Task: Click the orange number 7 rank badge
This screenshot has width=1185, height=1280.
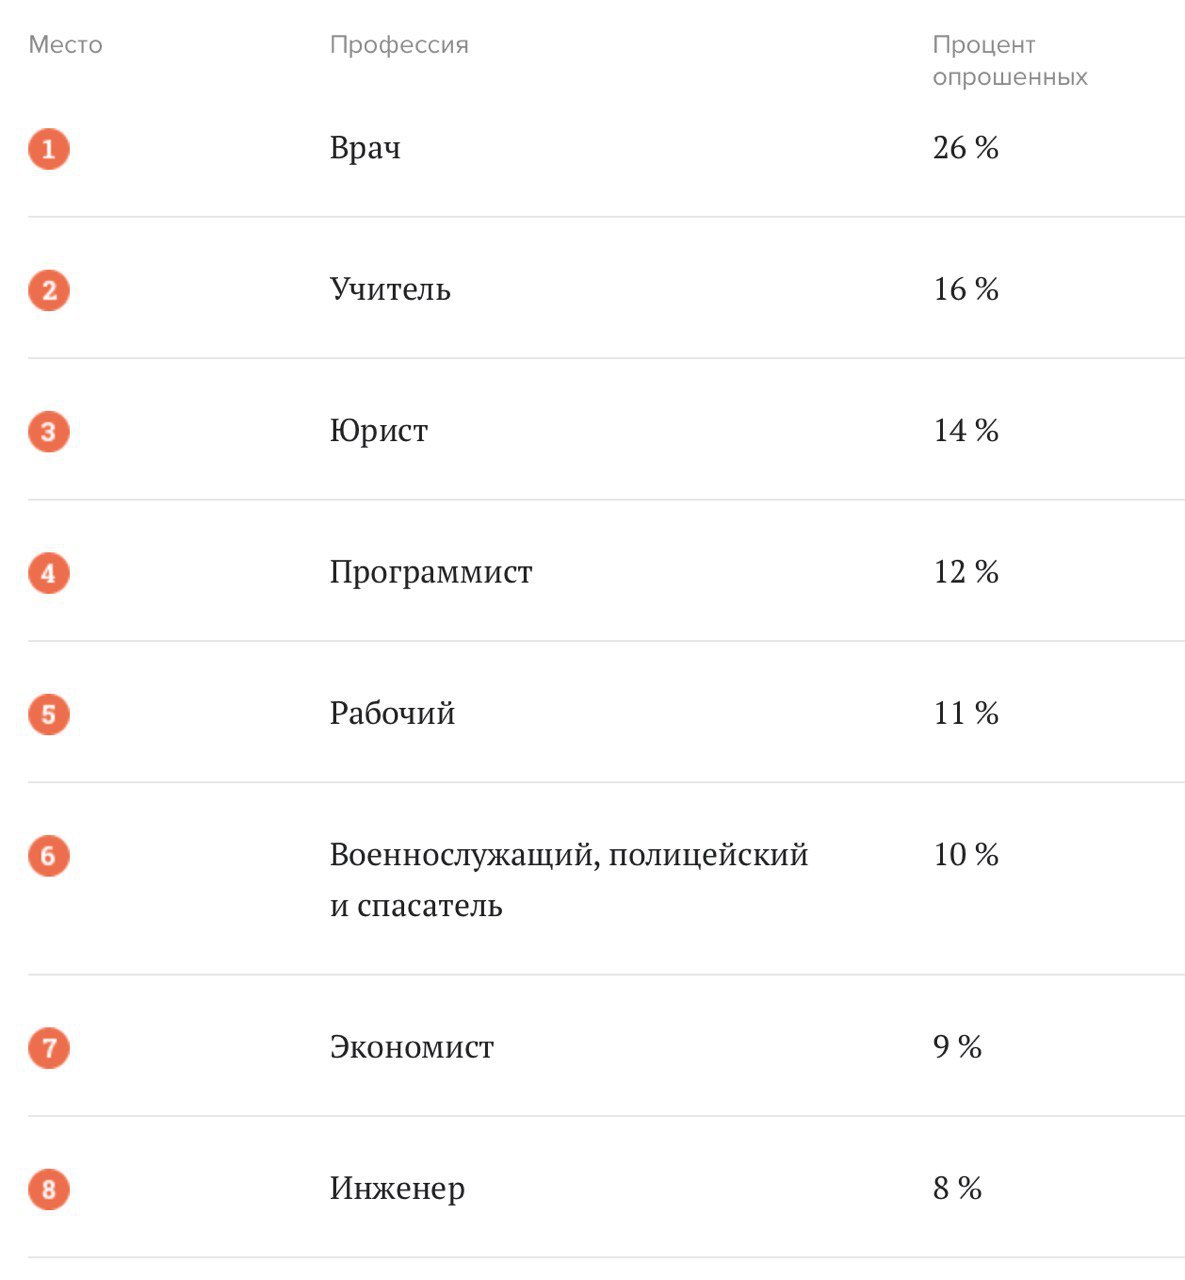Action: pyautogui.click(x=48, y=1048)
